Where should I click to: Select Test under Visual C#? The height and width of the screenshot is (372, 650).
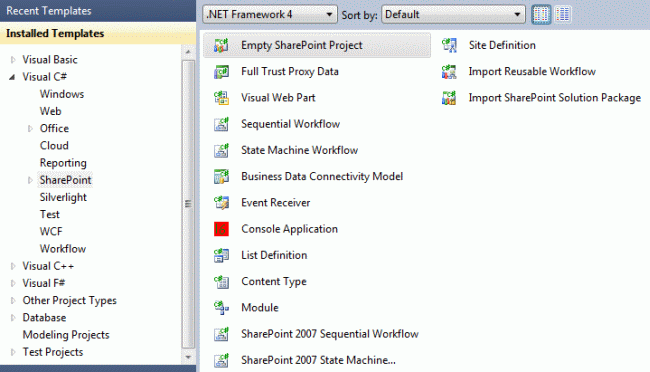click(50, 214)
